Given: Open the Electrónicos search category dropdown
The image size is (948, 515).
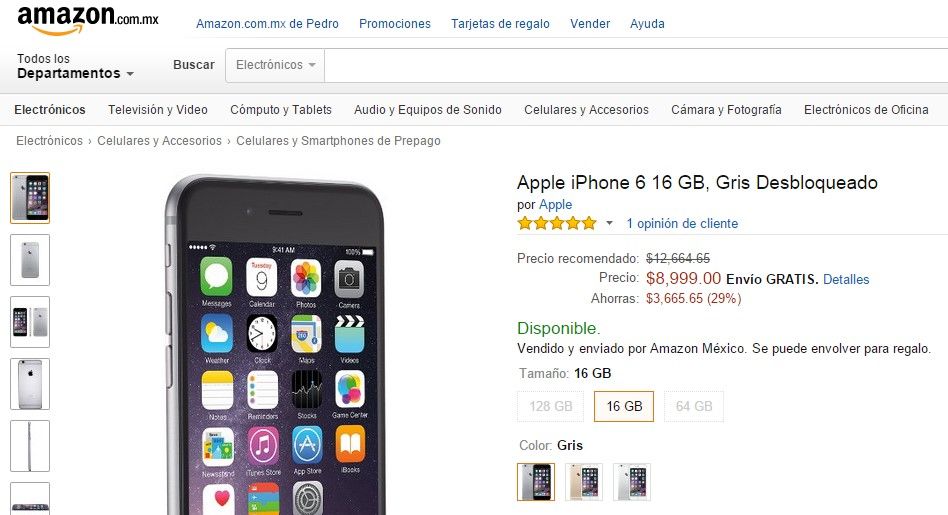Looking at the screenshot, I should (275, 65).
